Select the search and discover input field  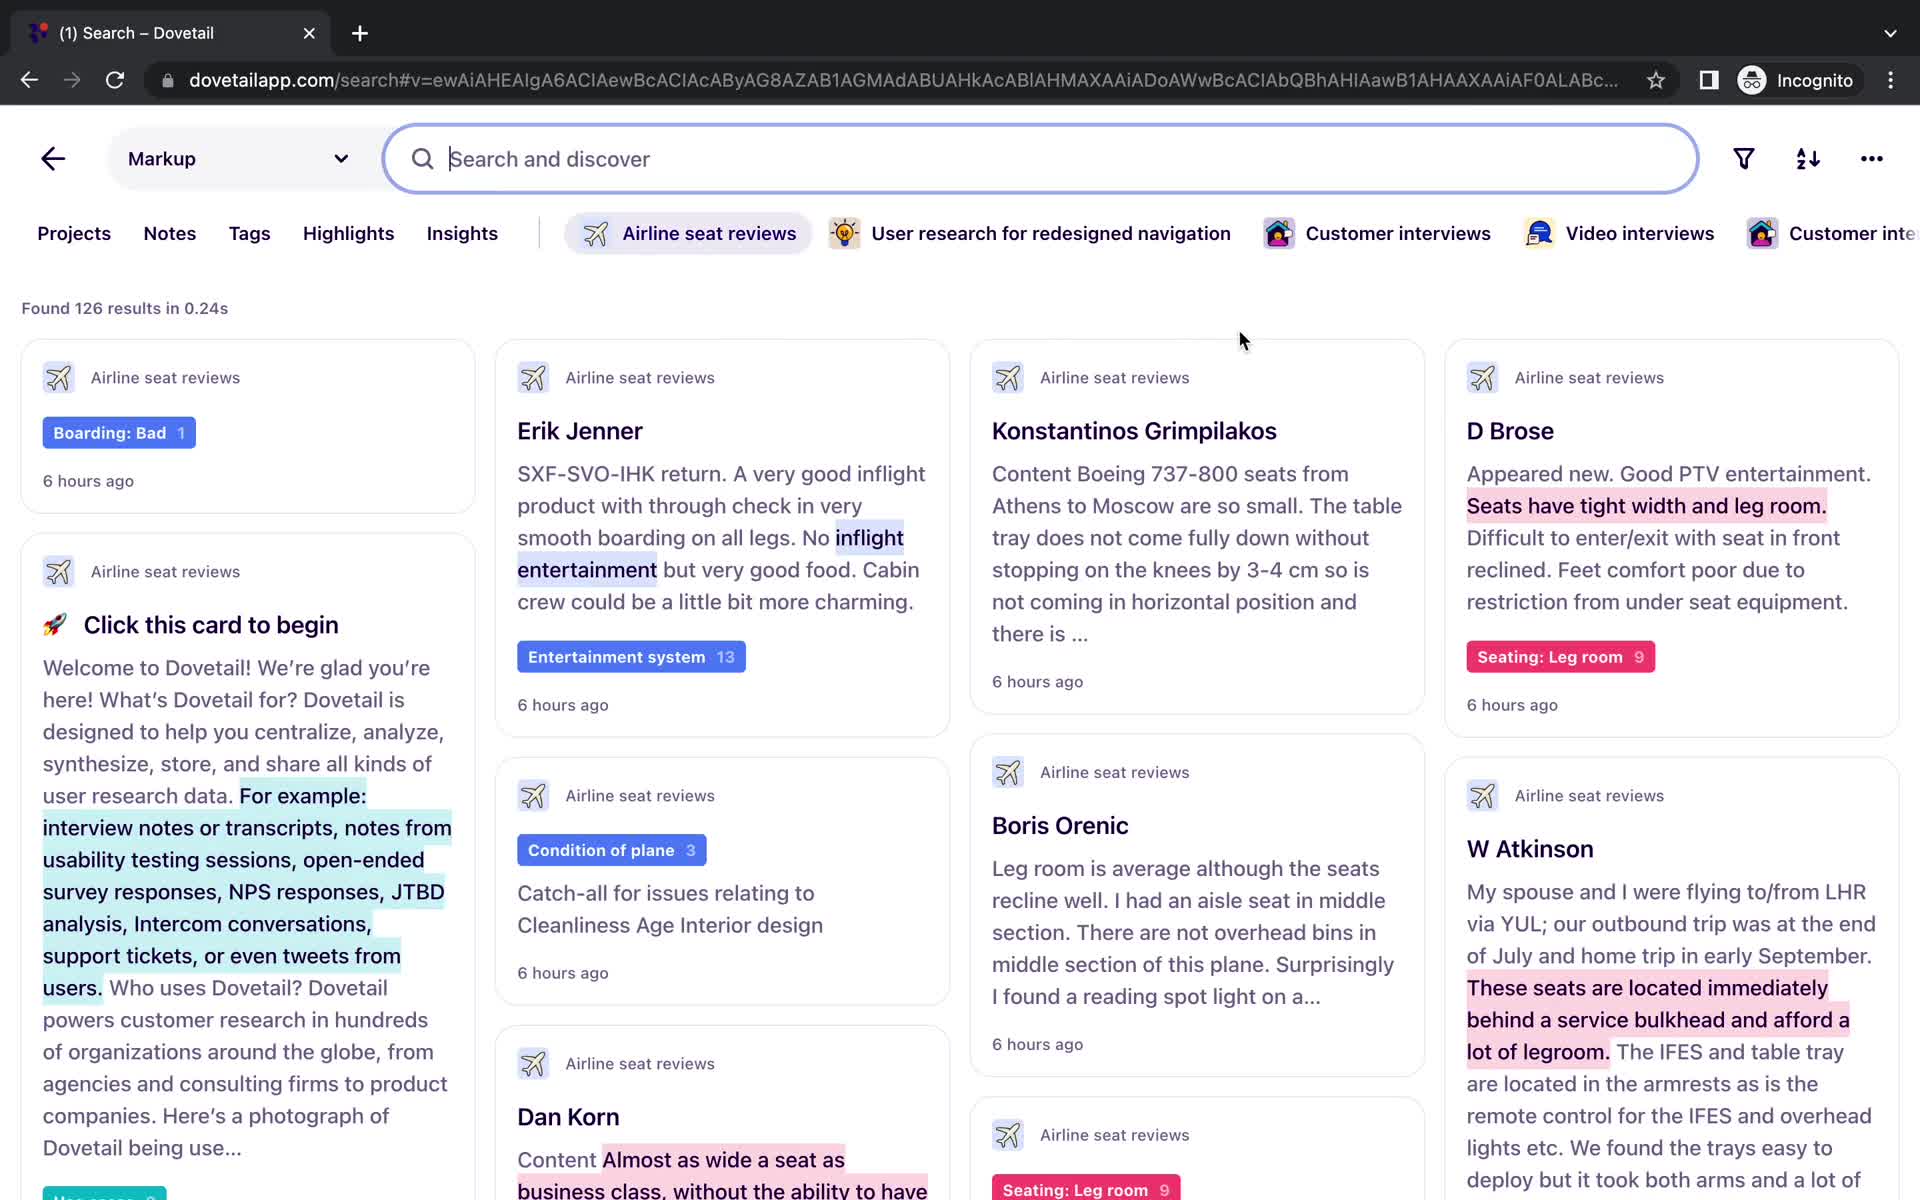pos(1041,159)
